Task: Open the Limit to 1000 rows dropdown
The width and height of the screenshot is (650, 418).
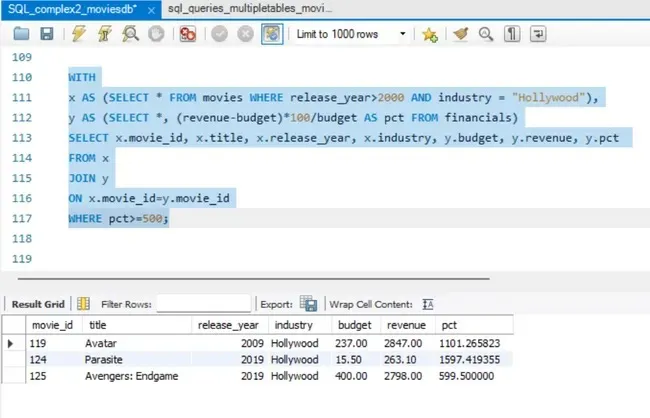Action: pyautogui.click(x=402, y=34)
